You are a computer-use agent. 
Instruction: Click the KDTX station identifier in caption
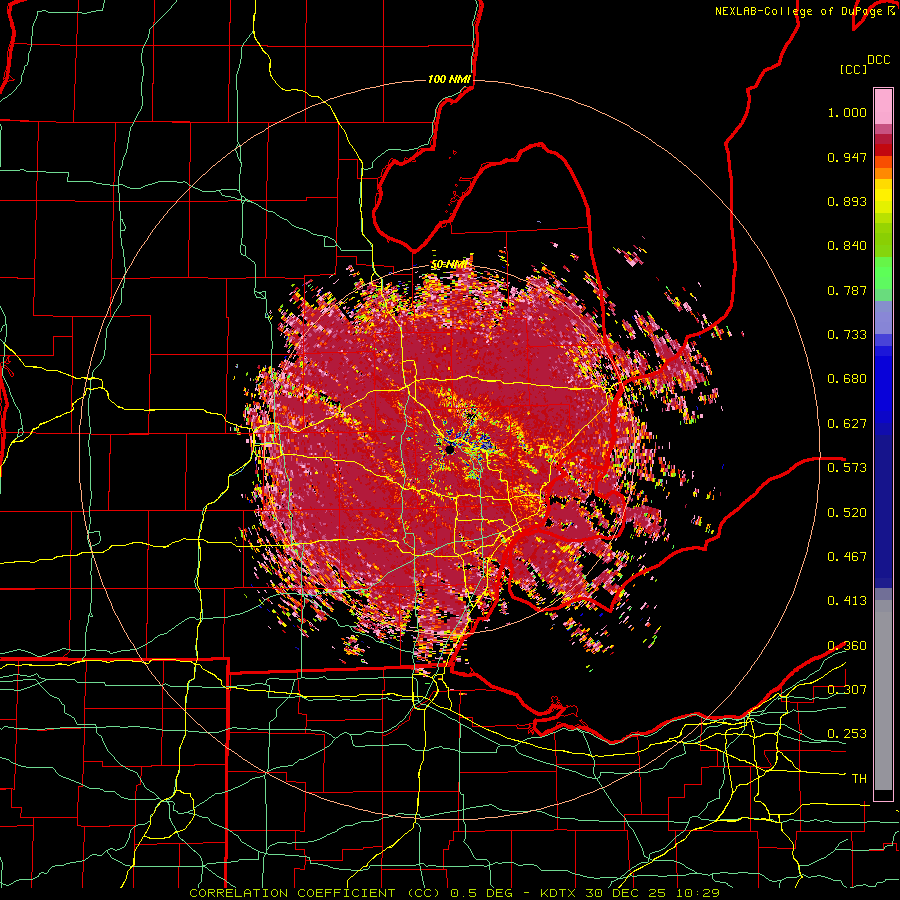(560, 893)
